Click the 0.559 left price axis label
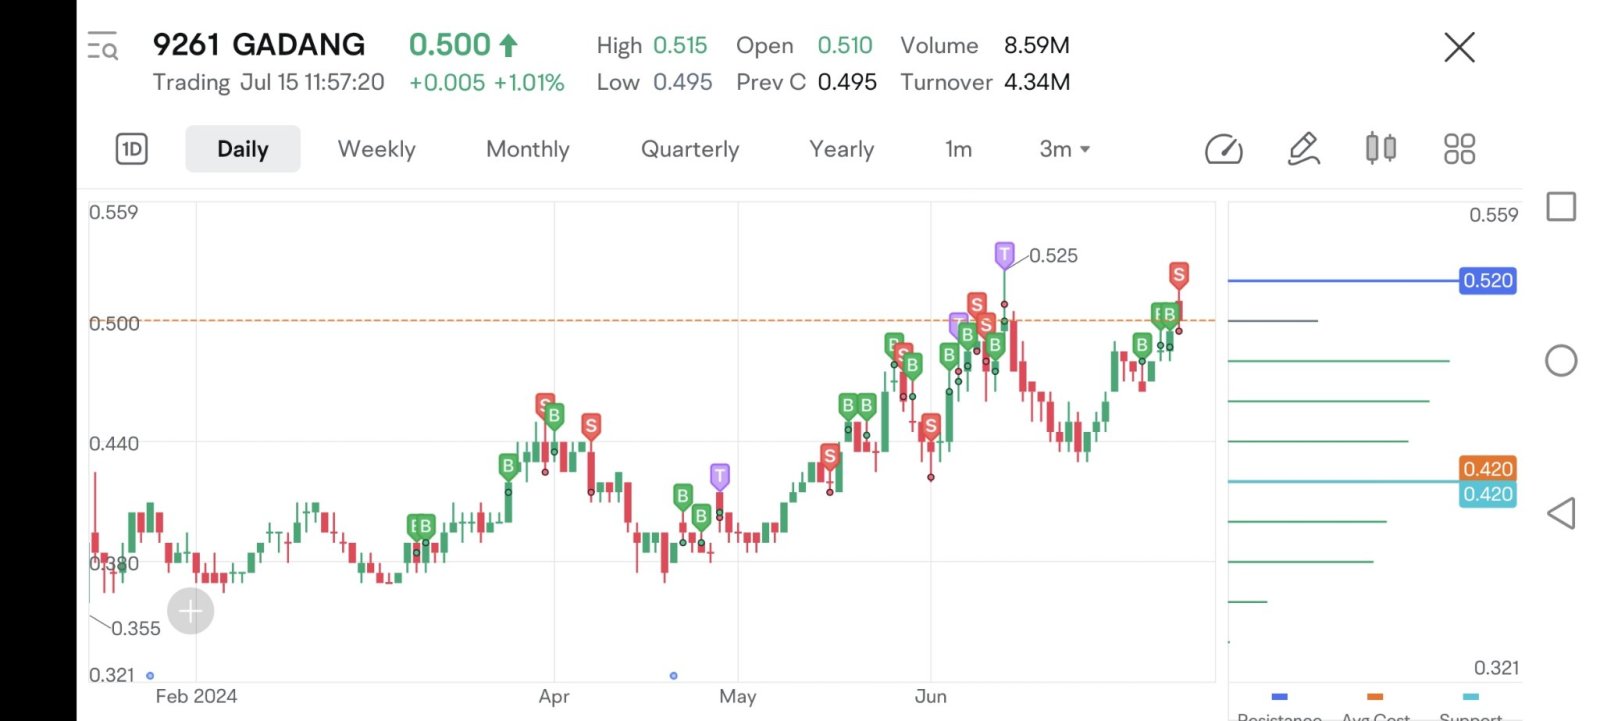The height and width of the screenshot is (721, 1600). tap(114, 212)
